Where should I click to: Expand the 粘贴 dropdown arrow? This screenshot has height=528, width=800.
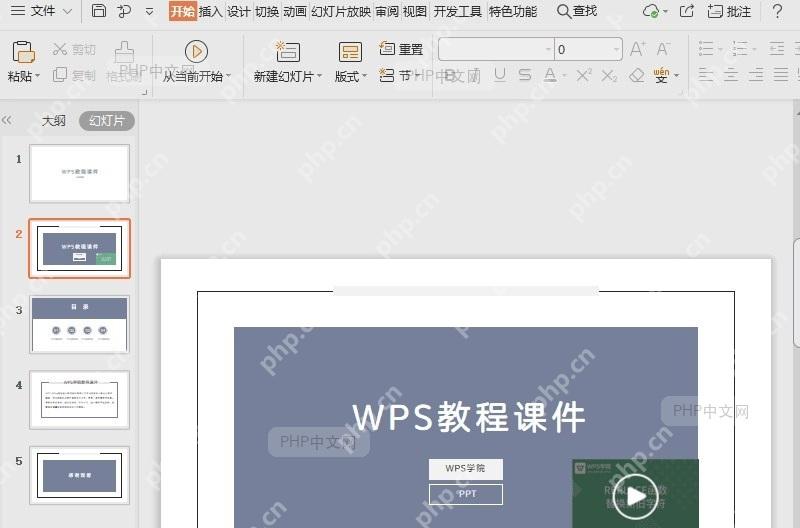point(37,77)
